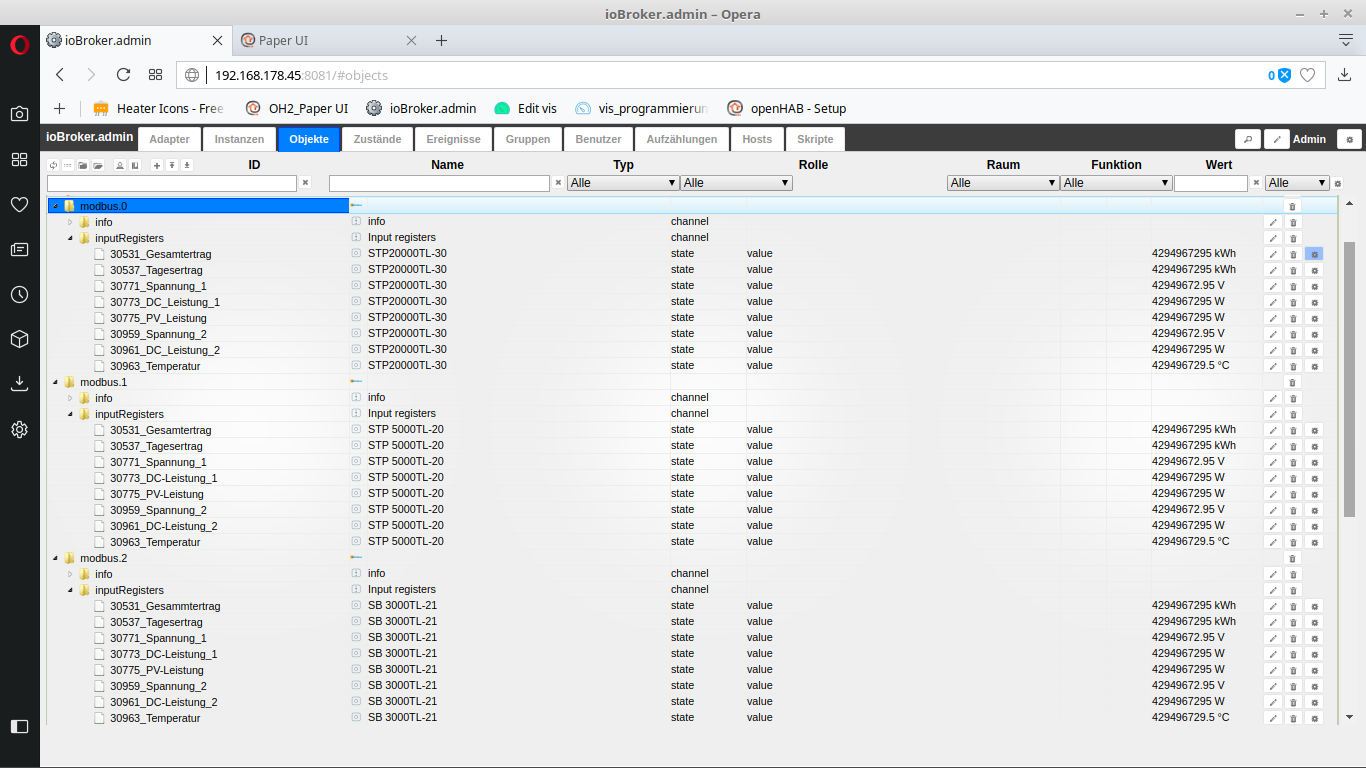Open Opera settings gear in sidebar
Viewport: 1366px width, 768px height.
click(19, 429)
